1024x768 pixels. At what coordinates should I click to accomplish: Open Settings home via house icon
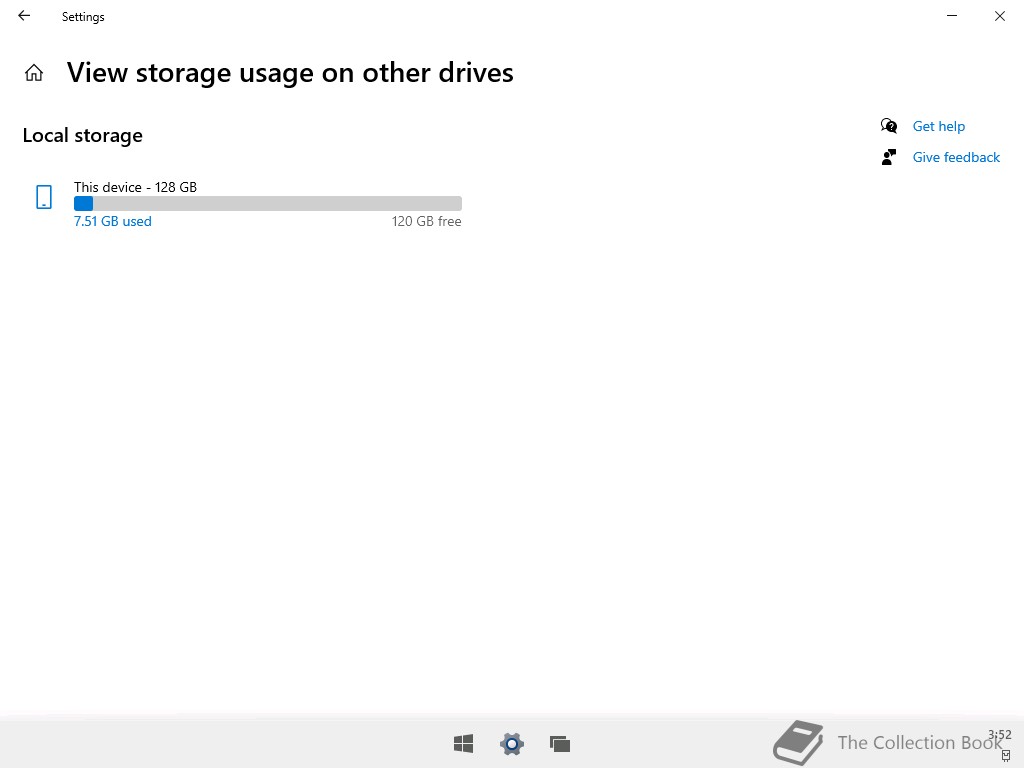pos(34,73)
